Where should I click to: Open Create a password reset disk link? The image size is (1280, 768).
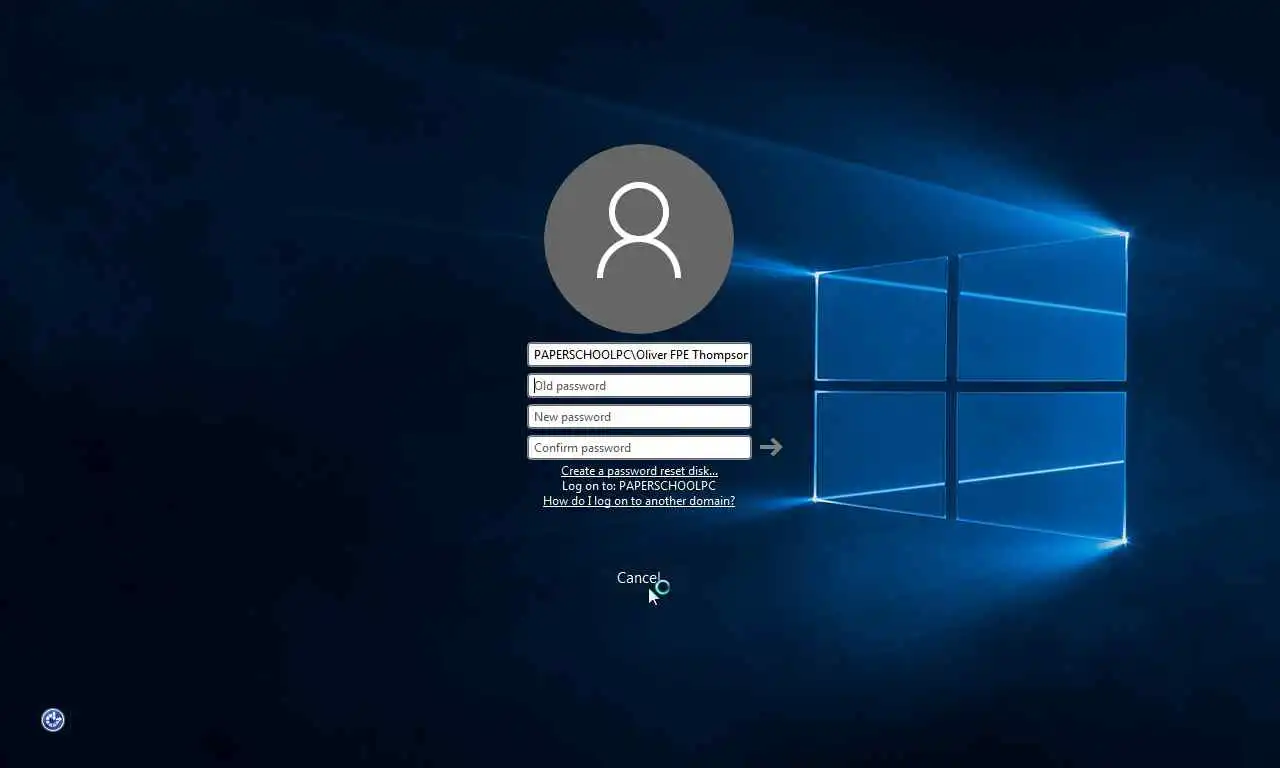coord(639,471)
